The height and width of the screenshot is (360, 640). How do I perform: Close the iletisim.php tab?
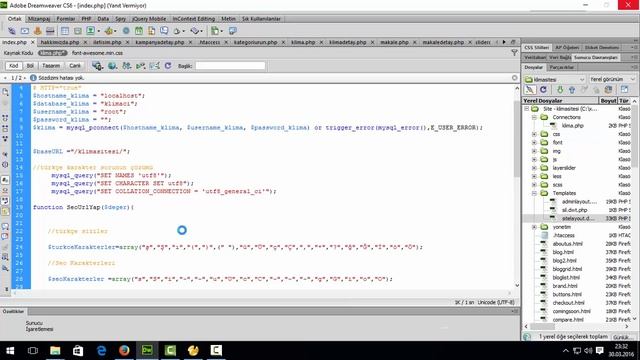click(127, 42)
